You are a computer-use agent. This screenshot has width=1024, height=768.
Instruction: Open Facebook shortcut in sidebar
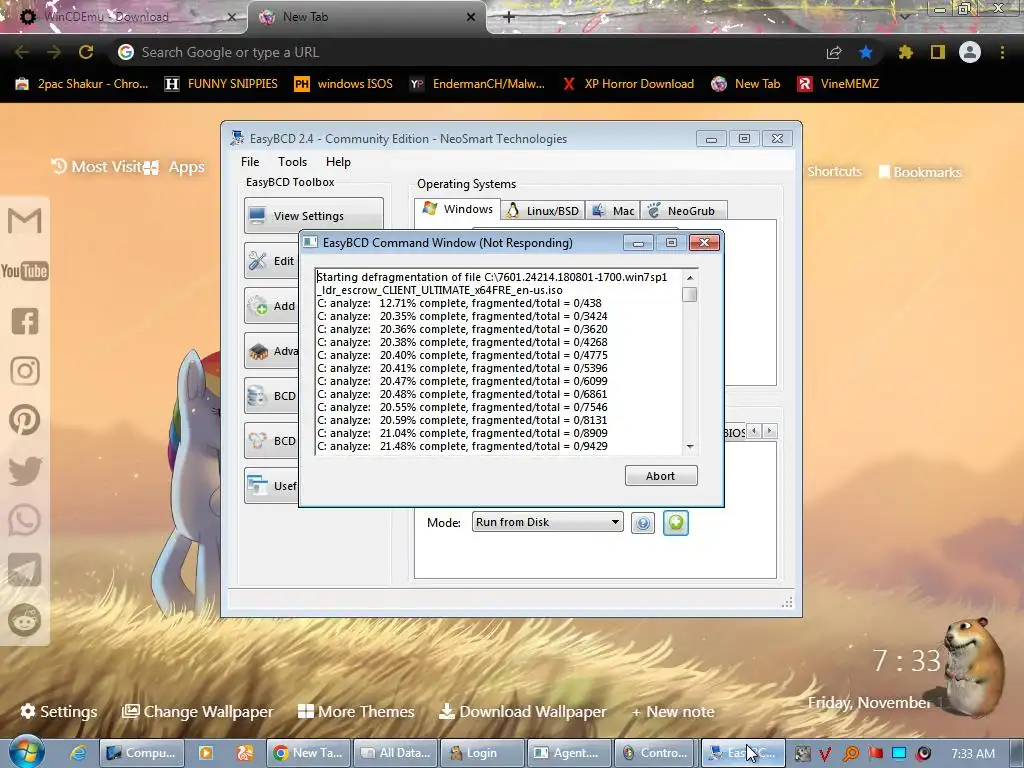pos(25,321)
